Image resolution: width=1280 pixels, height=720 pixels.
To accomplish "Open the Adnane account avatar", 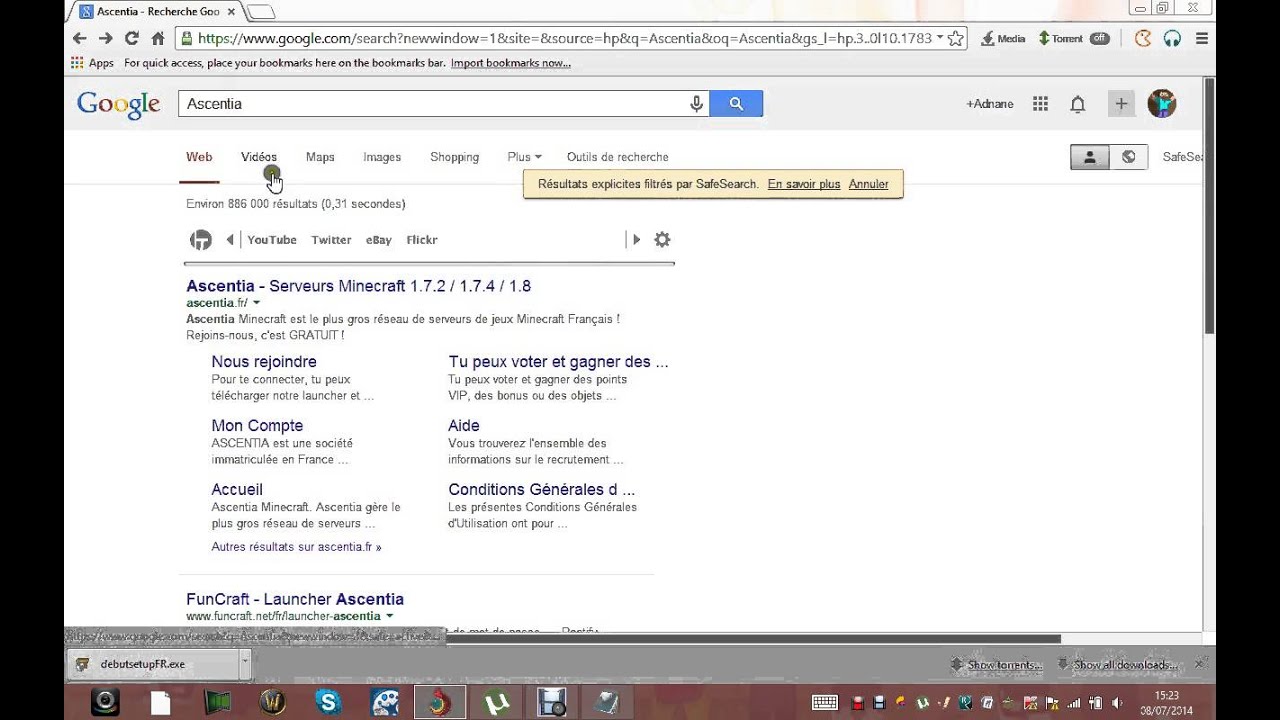I will [1162, 104].
